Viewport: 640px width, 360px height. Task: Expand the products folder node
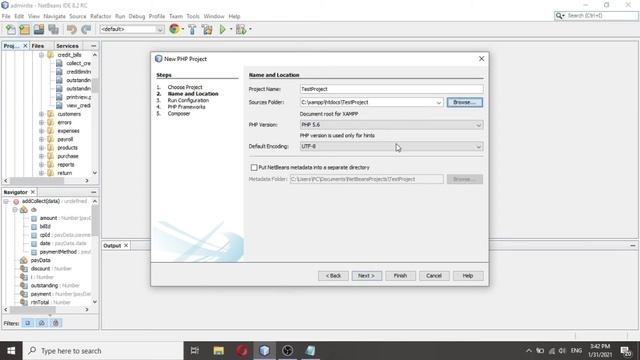point(42,148)
